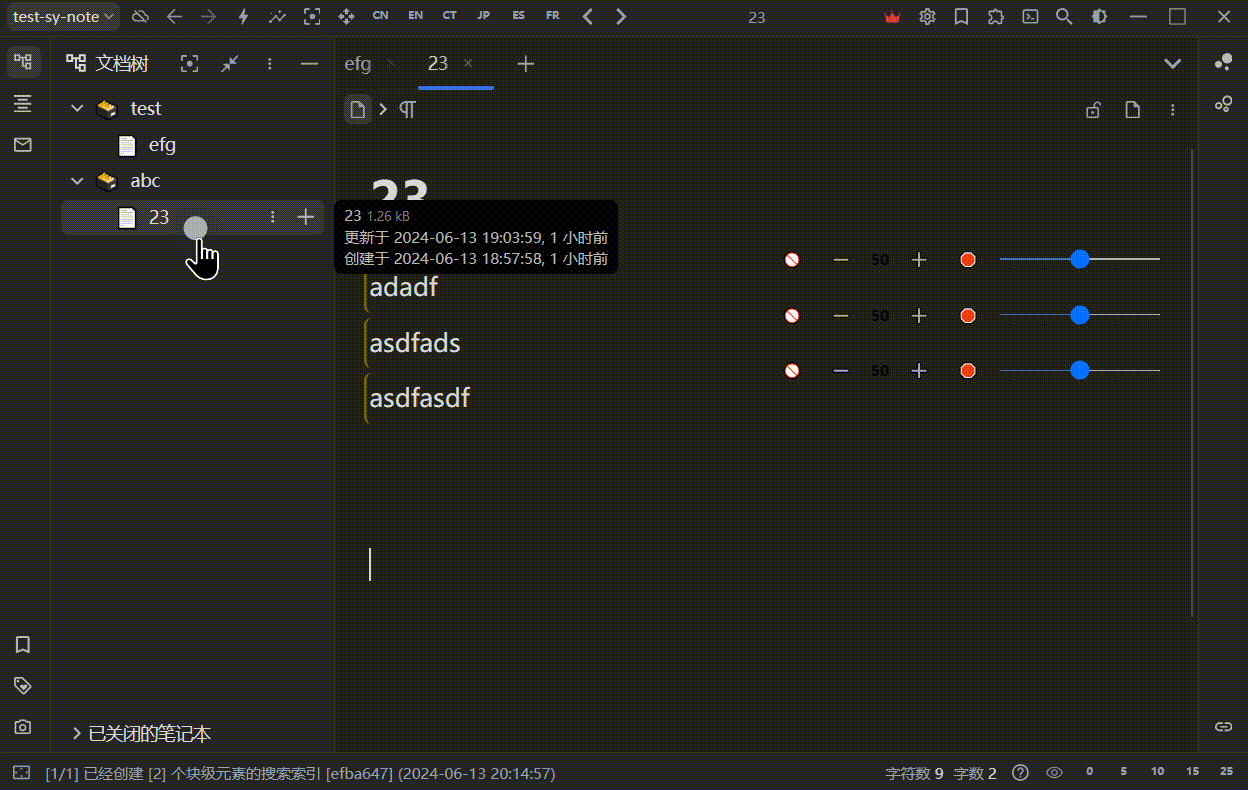Switch language to EN
Screen dimensions: 1248x790
coord(415,17)
